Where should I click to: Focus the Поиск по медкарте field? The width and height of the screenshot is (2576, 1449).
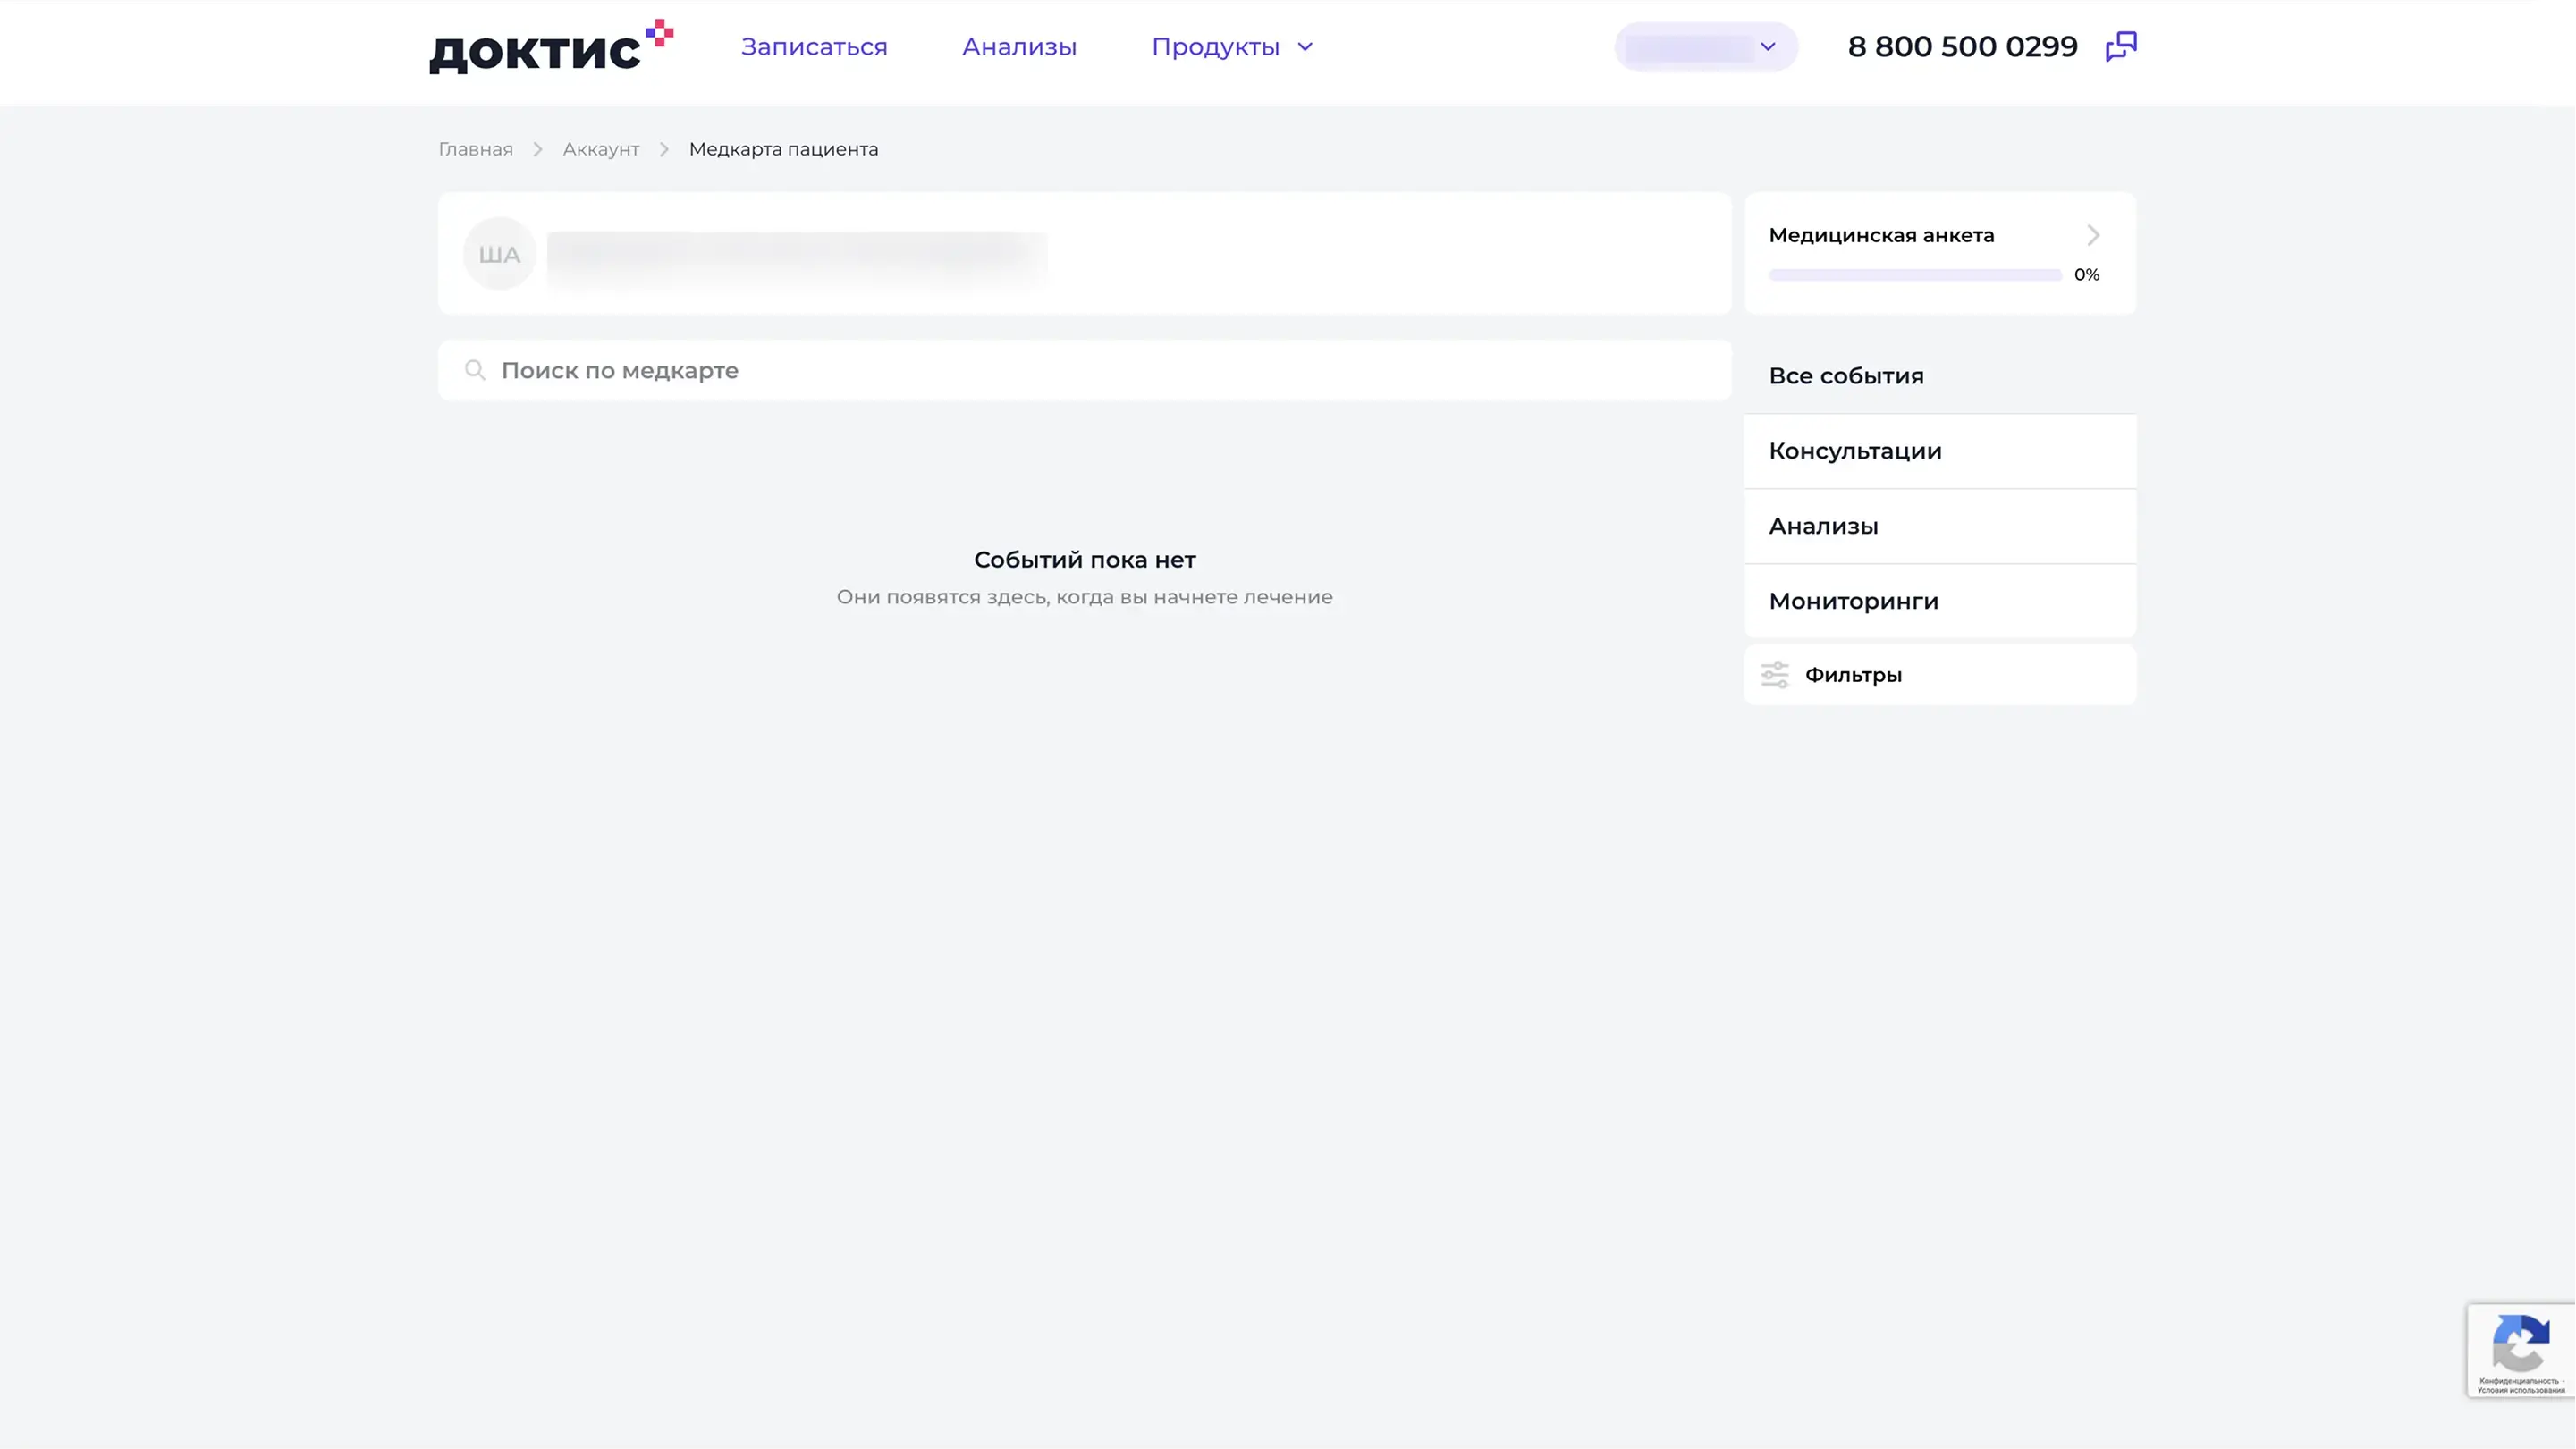[x=1100, y=371]
